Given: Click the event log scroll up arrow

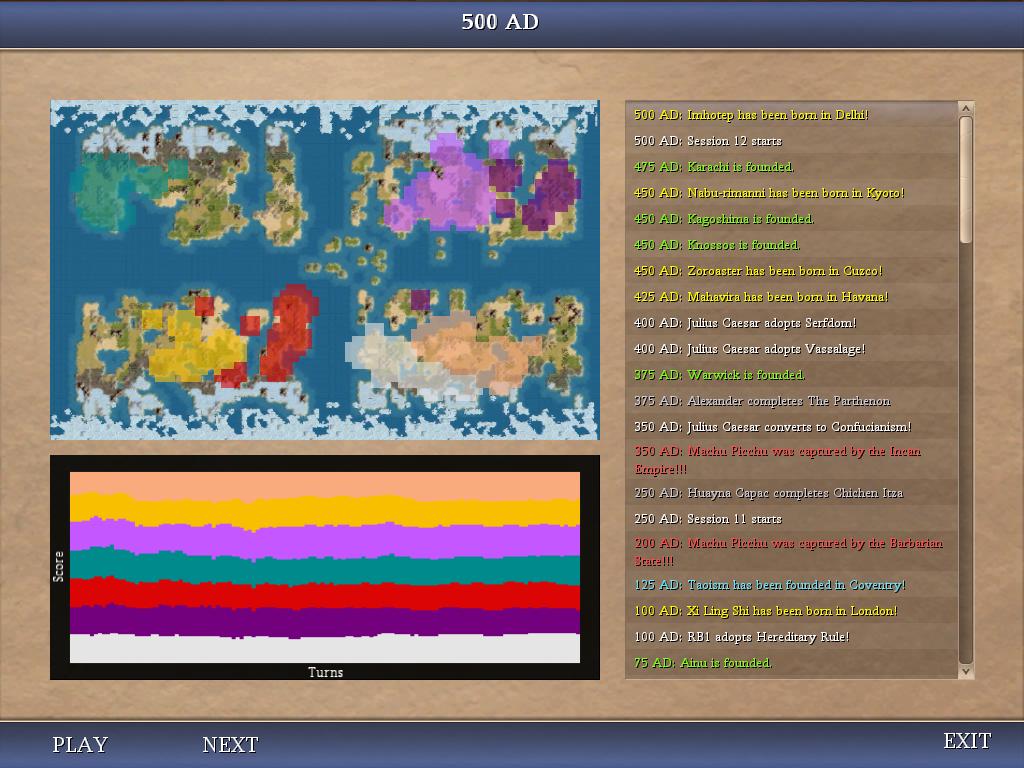Looking at the screenshot, I should click(x=966, y=108).
